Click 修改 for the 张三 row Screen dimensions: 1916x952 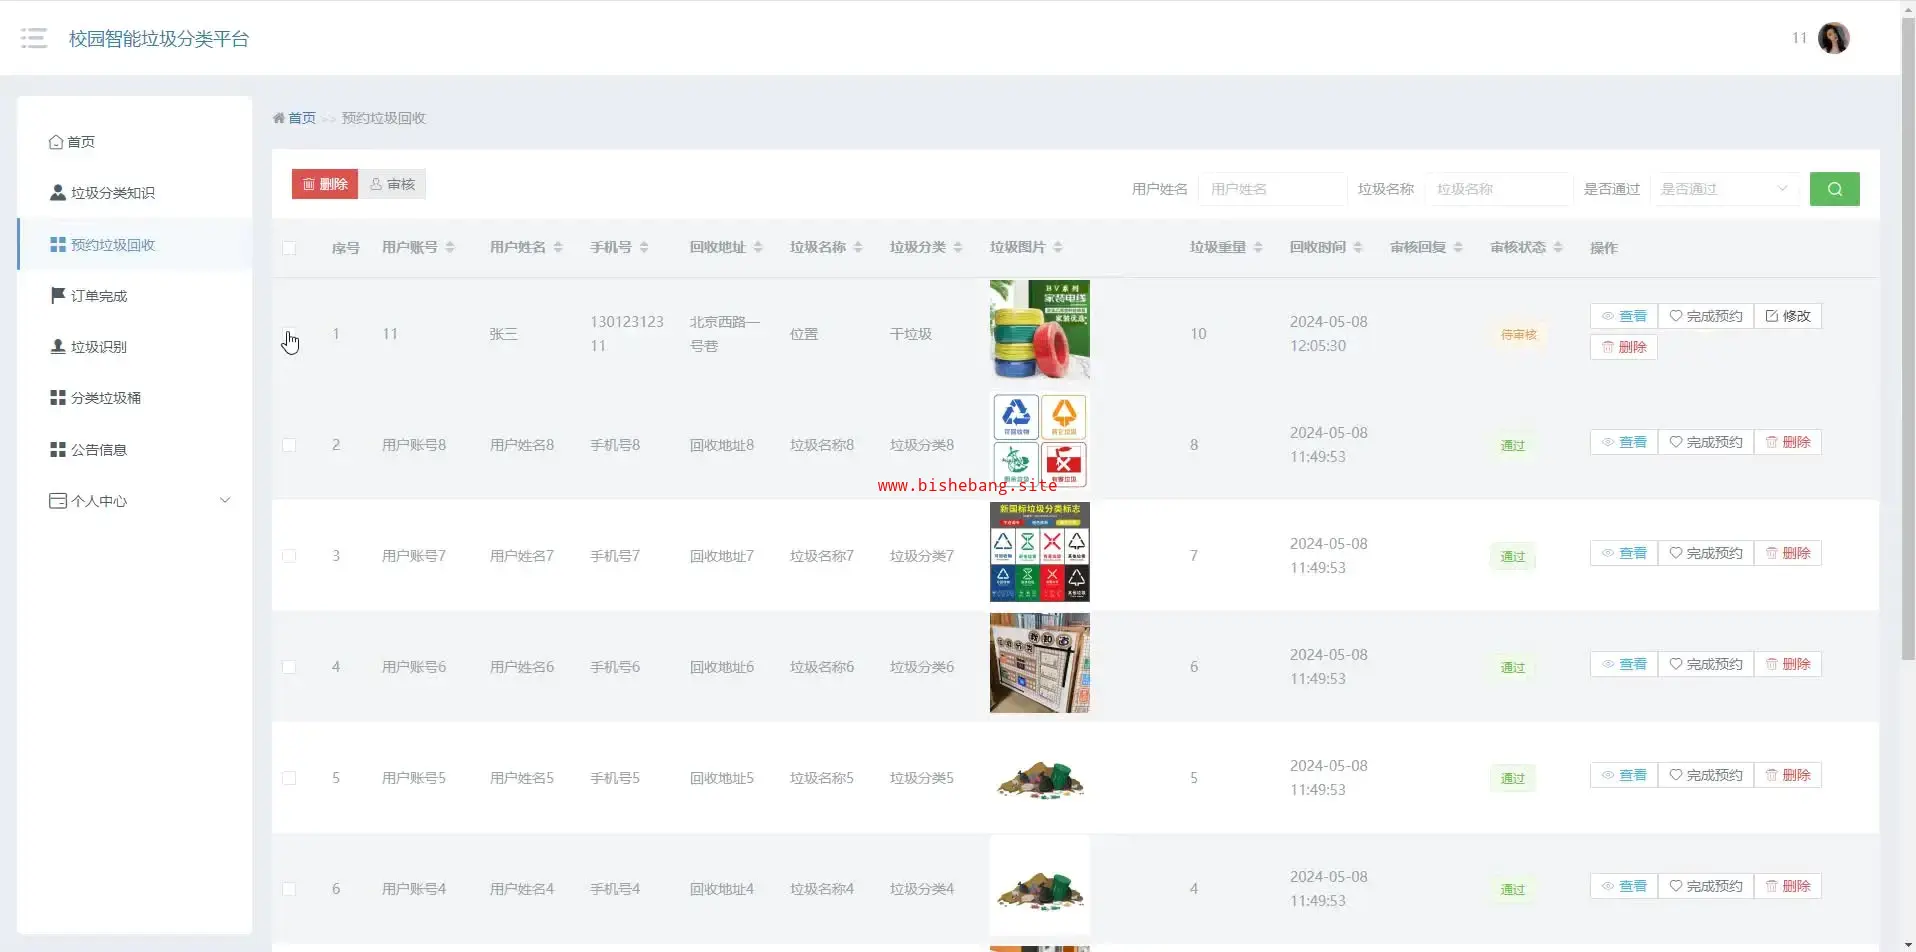click(1788, 316)
